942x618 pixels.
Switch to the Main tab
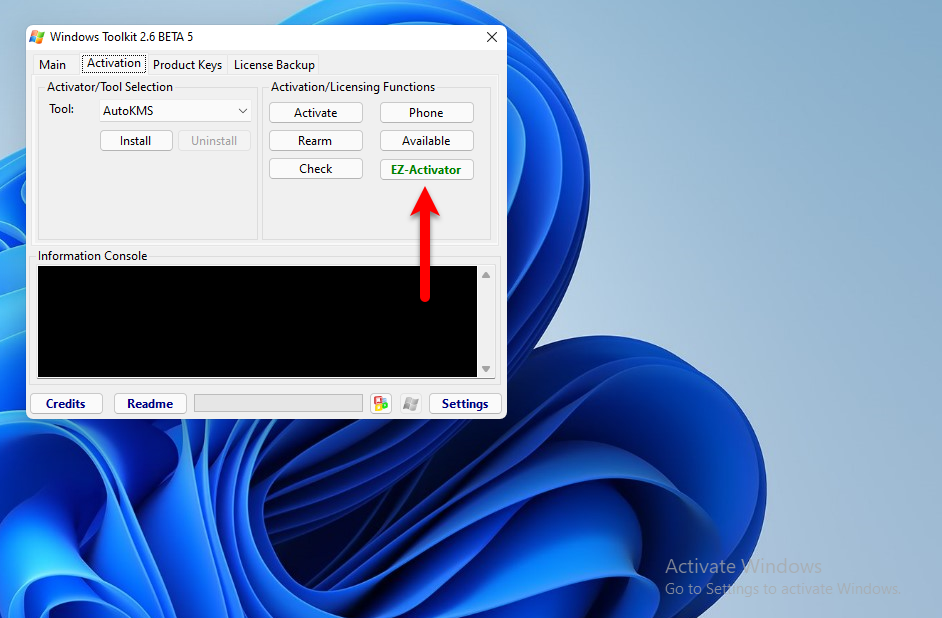click(52, 65)
